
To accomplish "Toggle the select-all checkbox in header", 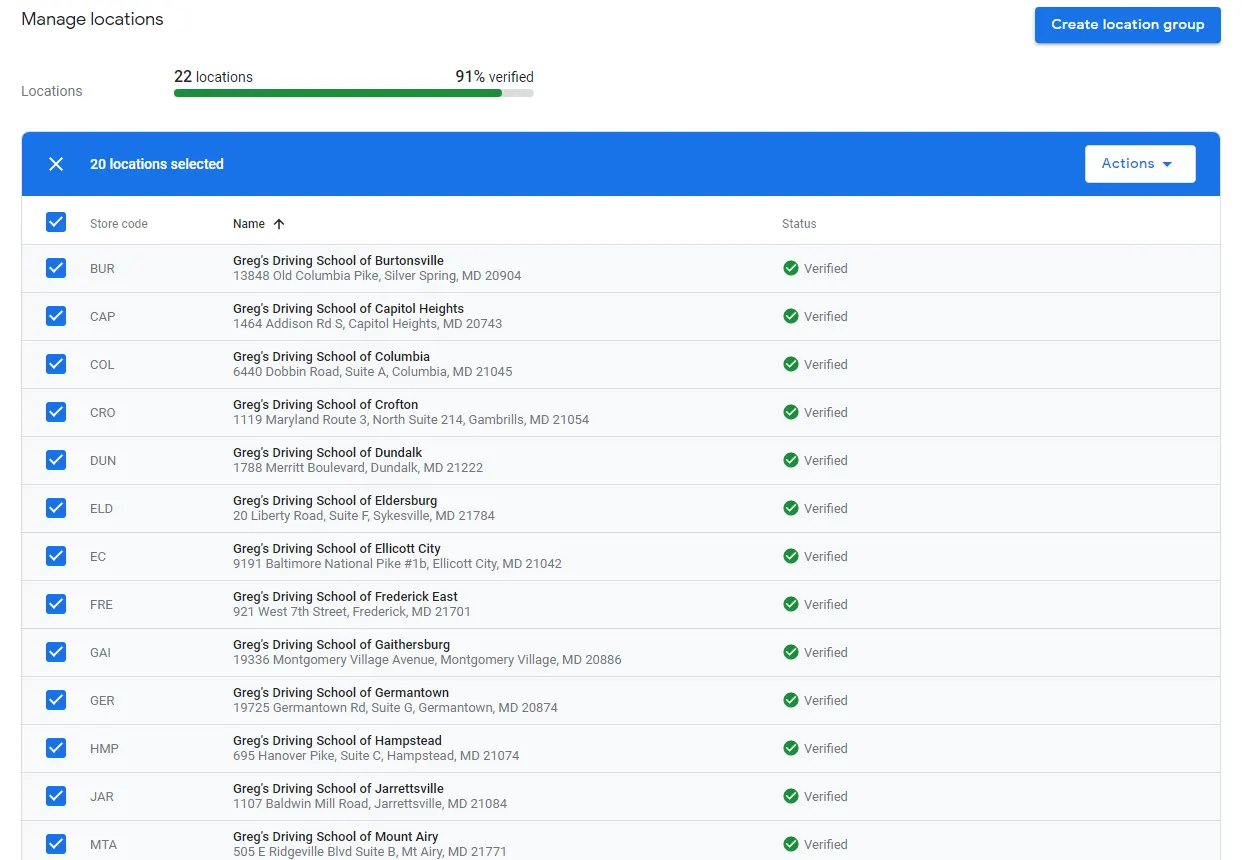I will 56,222.
